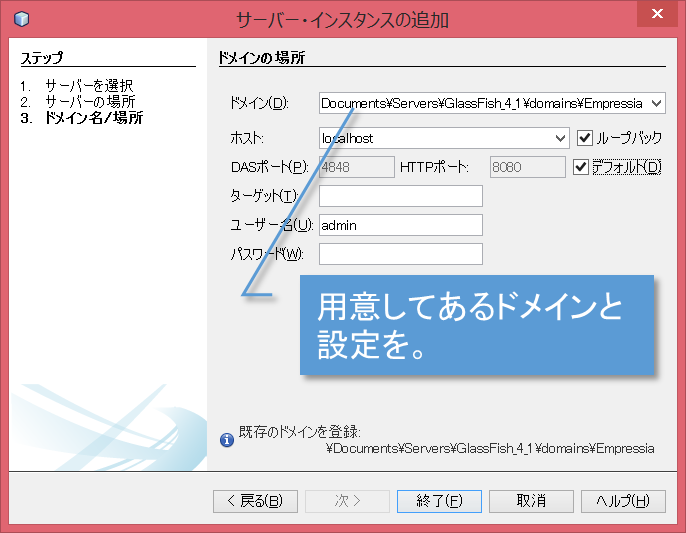Uncheck the デフォルト(D) checkbox
Viewport: 686px width, 533px height.
581,167
